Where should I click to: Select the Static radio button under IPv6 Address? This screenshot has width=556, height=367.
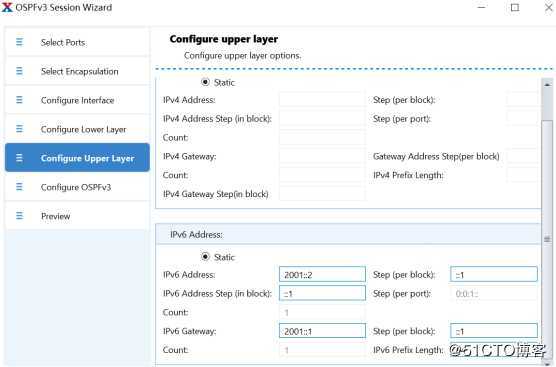click(x=205, y=256)
